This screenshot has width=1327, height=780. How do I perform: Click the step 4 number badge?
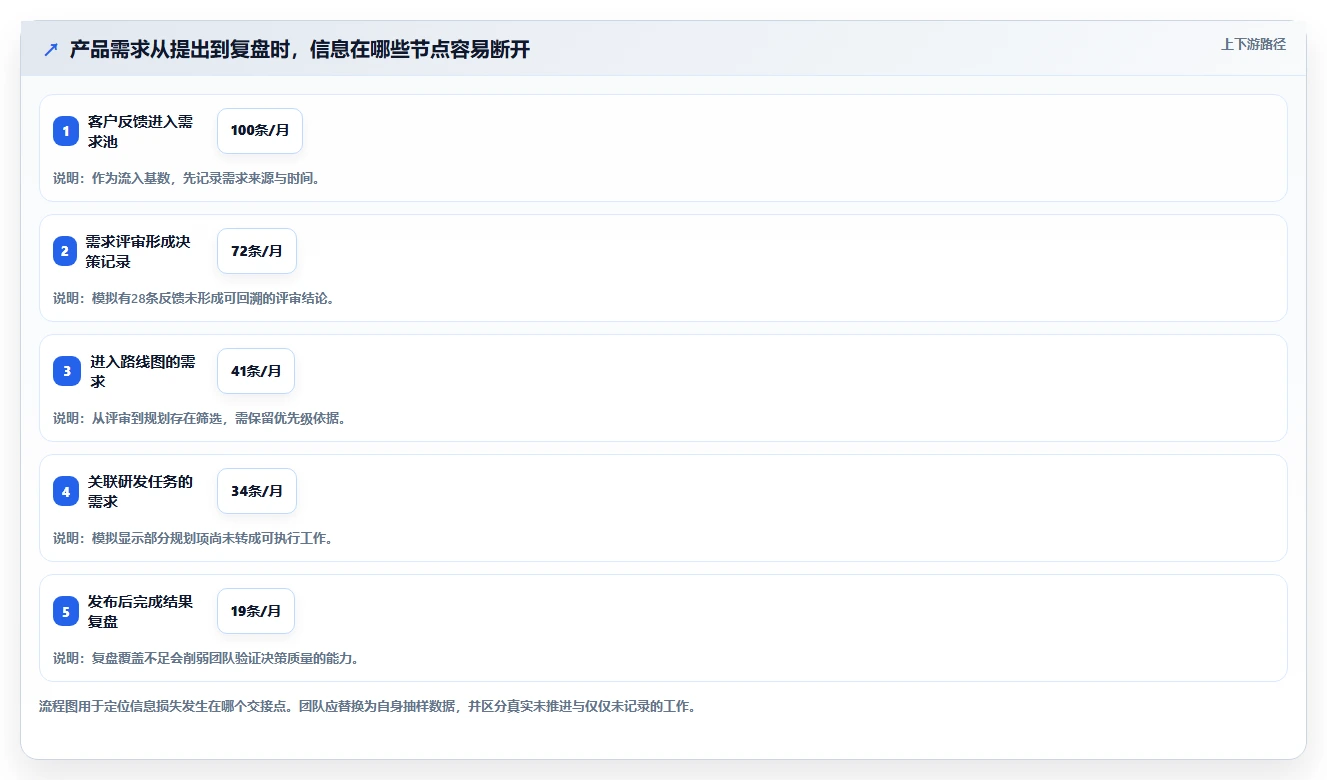pyautogui.click(x=66, y=491)
